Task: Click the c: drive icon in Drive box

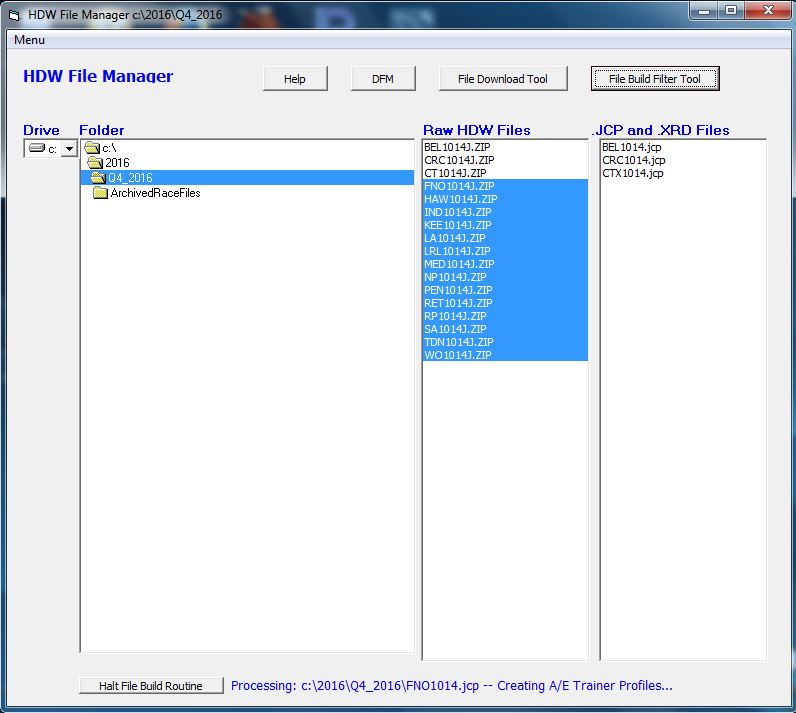Action: [37, 148]
